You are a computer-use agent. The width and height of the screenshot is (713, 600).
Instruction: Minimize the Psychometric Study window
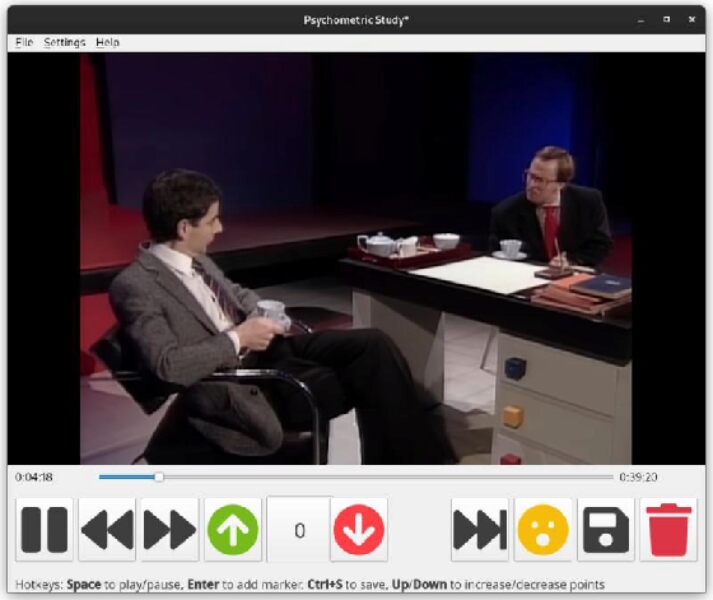click(642, 19)
